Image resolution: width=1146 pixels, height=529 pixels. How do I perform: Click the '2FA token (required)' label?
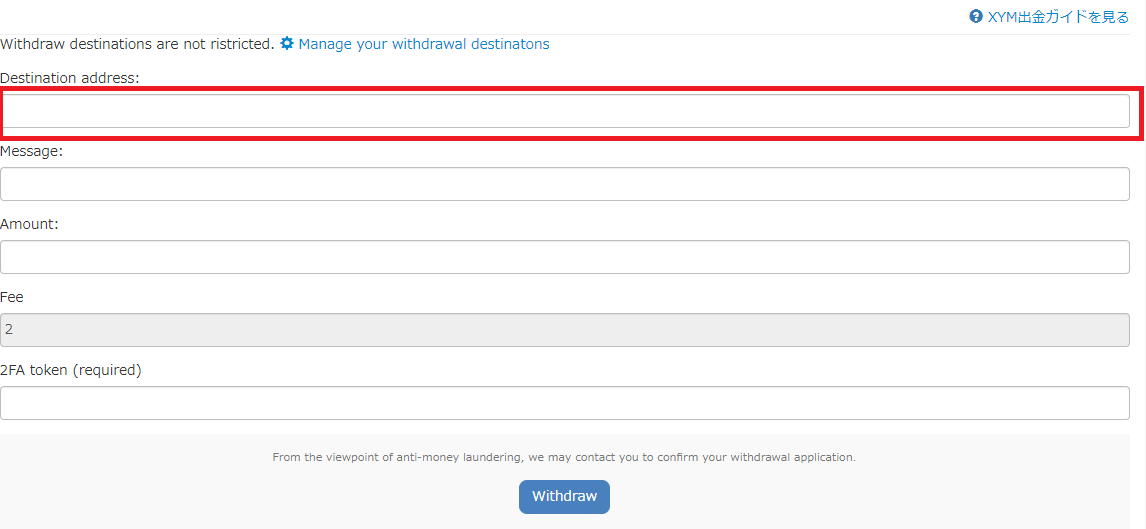click(71, 370)
